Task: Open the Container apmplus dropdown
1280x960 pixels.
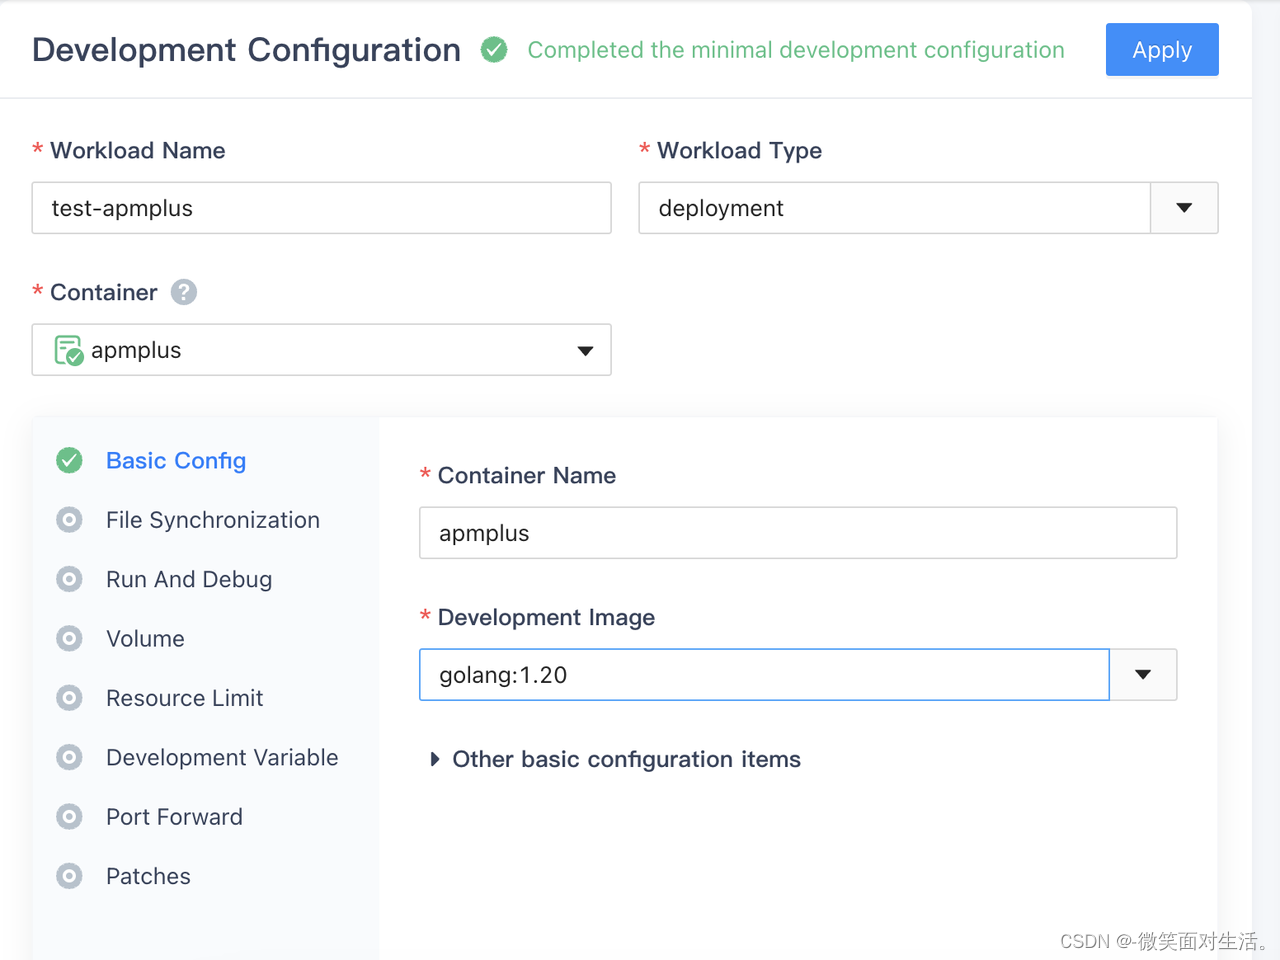Action: click(x=321, y=350)
